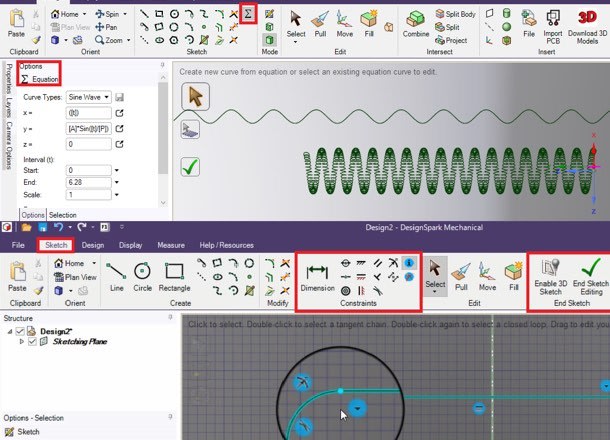Image resolution: width=610 pixels, height=440 pixels.
Task: Click the End interval field showing 6.28
Action: tap(89, 182)
